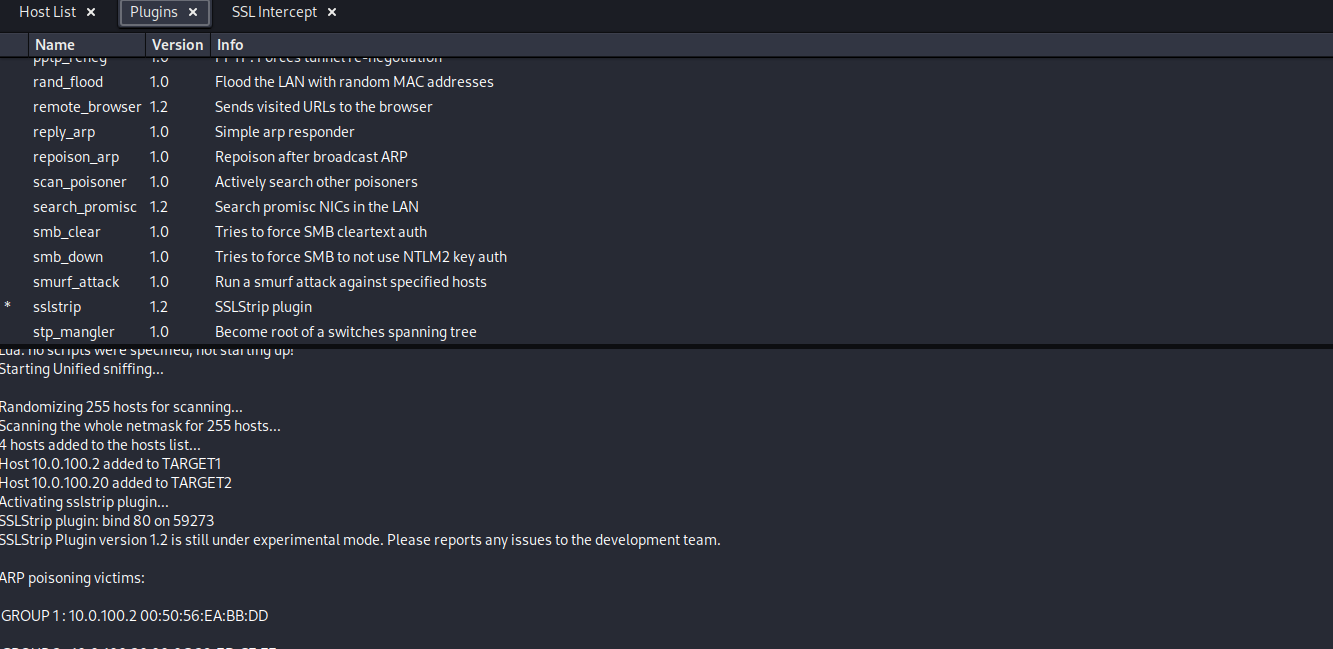Sort plugins by Version column header
The image size is (1333, 649).
[x=177, y=45]
